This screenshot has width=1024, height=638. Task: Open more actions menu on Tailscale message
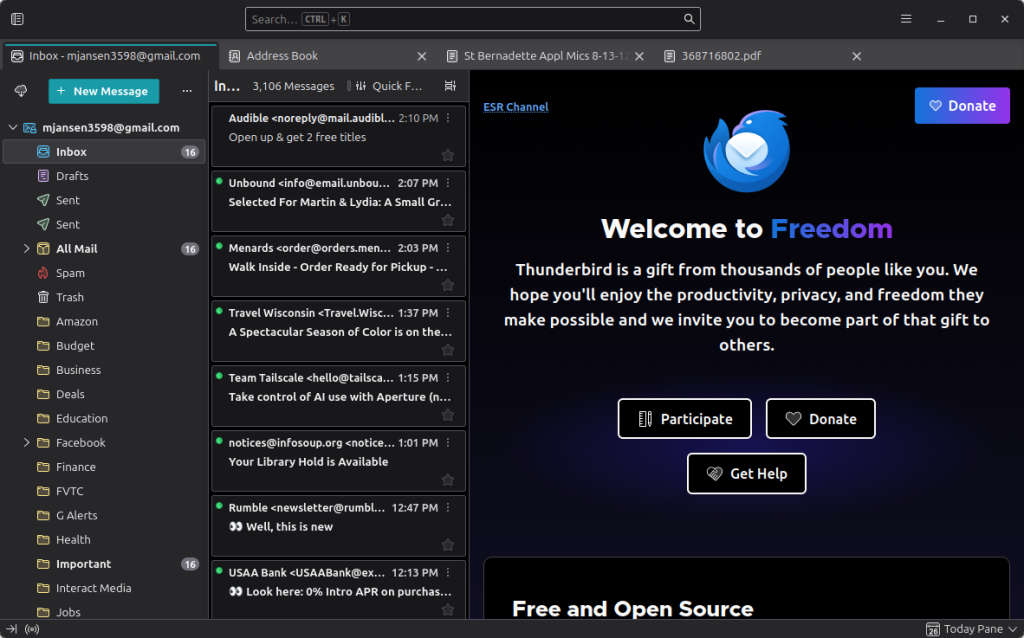(448, 377)
